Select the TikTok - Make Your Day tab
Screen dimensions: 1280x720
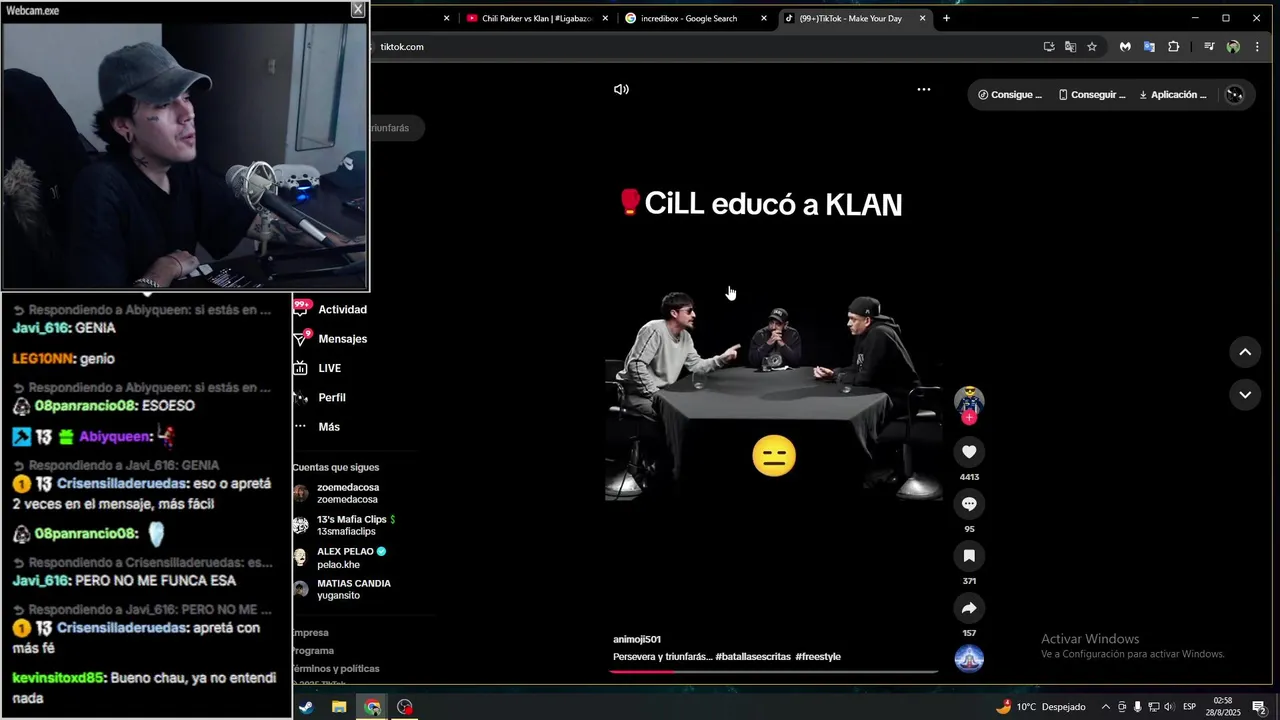point(851,18)
